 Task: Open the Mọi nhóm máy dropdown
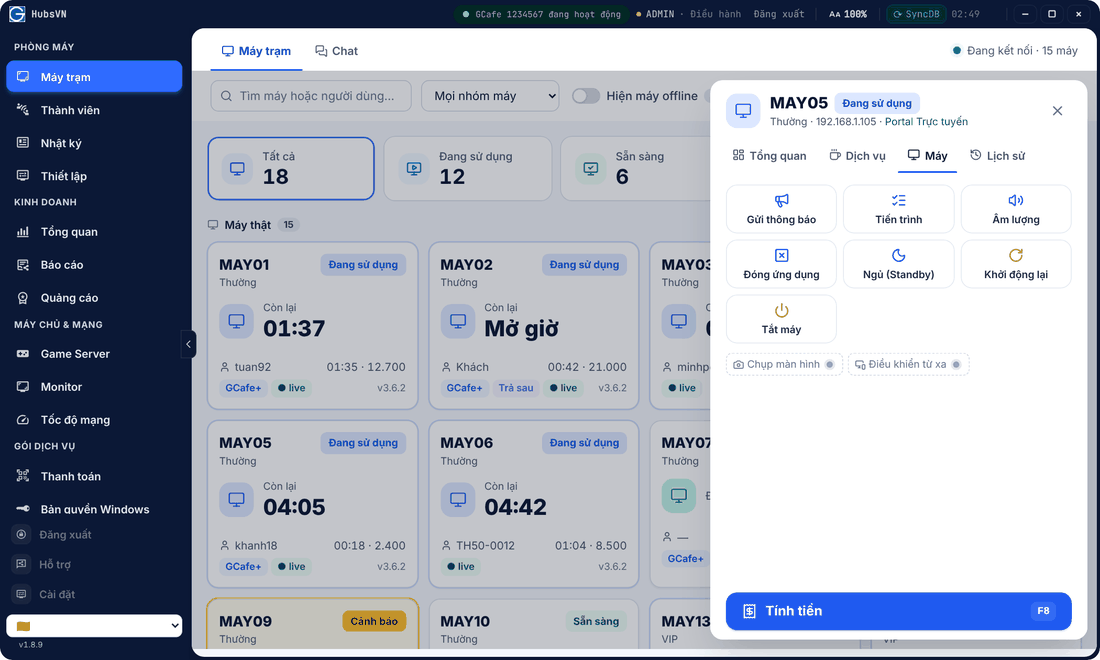490,95
